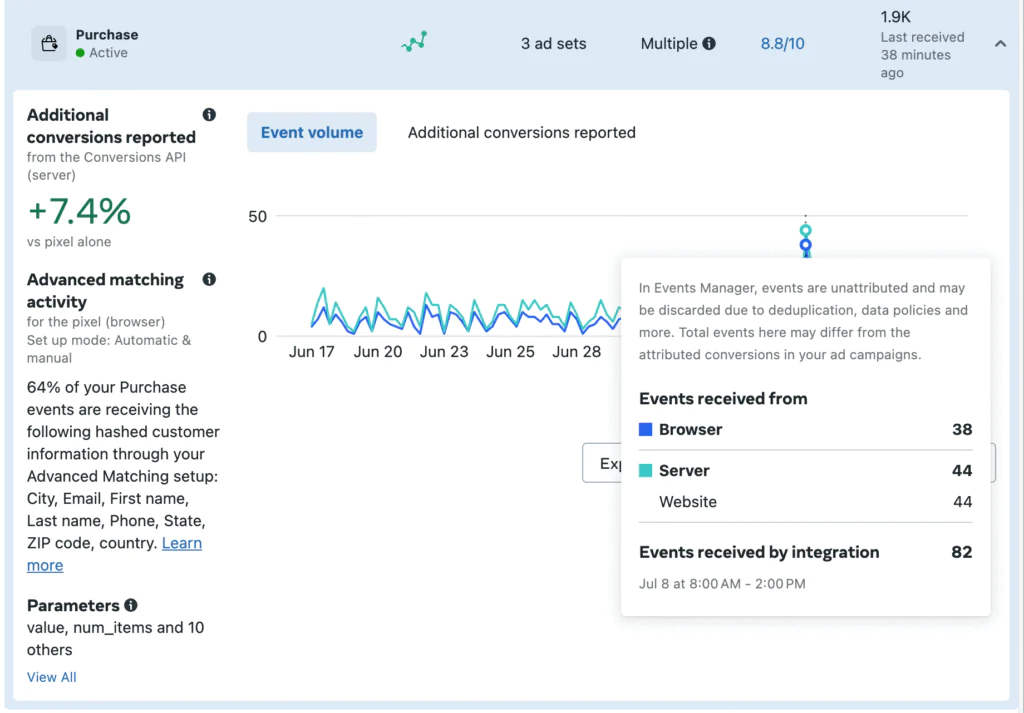
Task: Click the +7.4% conversions value
Action: coord(79,212)
